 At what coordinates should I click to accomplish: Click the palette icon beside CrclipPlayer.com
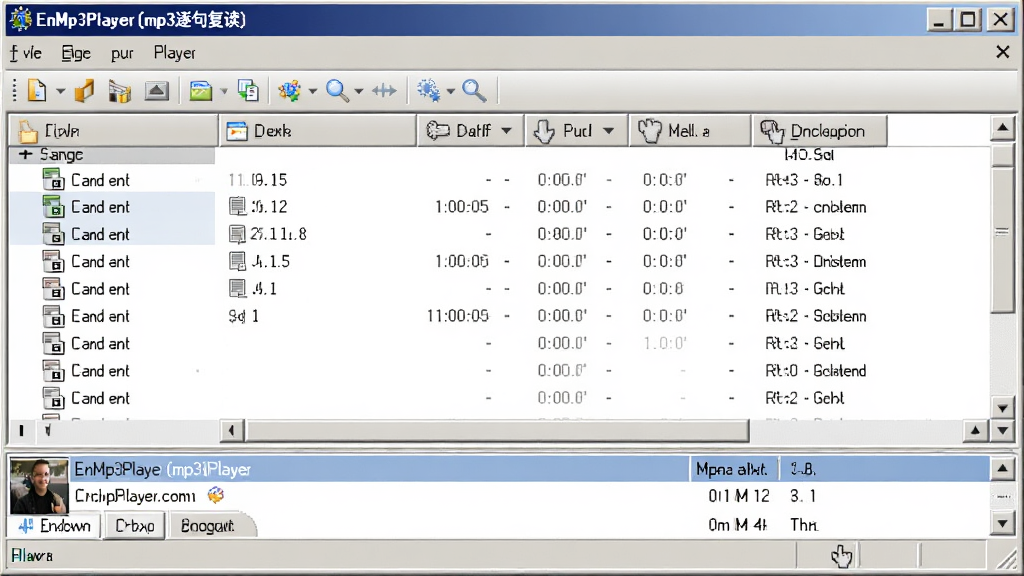[216, 495]
